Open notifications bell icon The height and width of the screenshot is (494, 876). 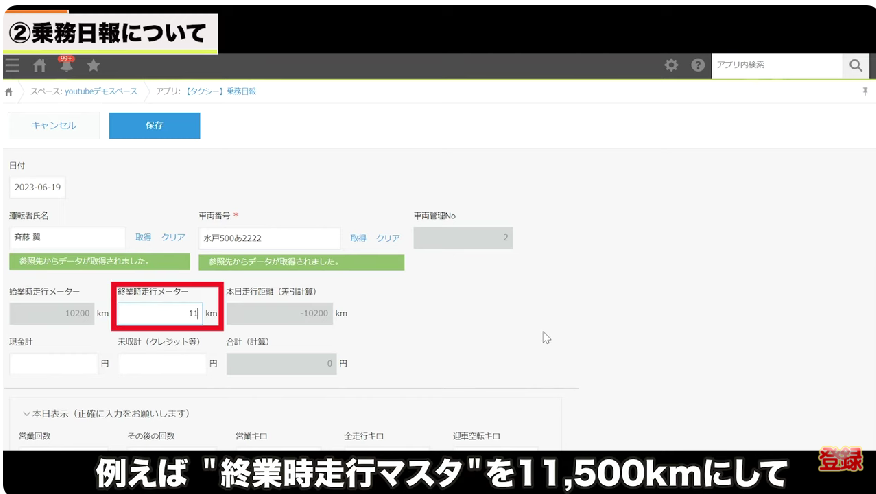pos(66,66)
